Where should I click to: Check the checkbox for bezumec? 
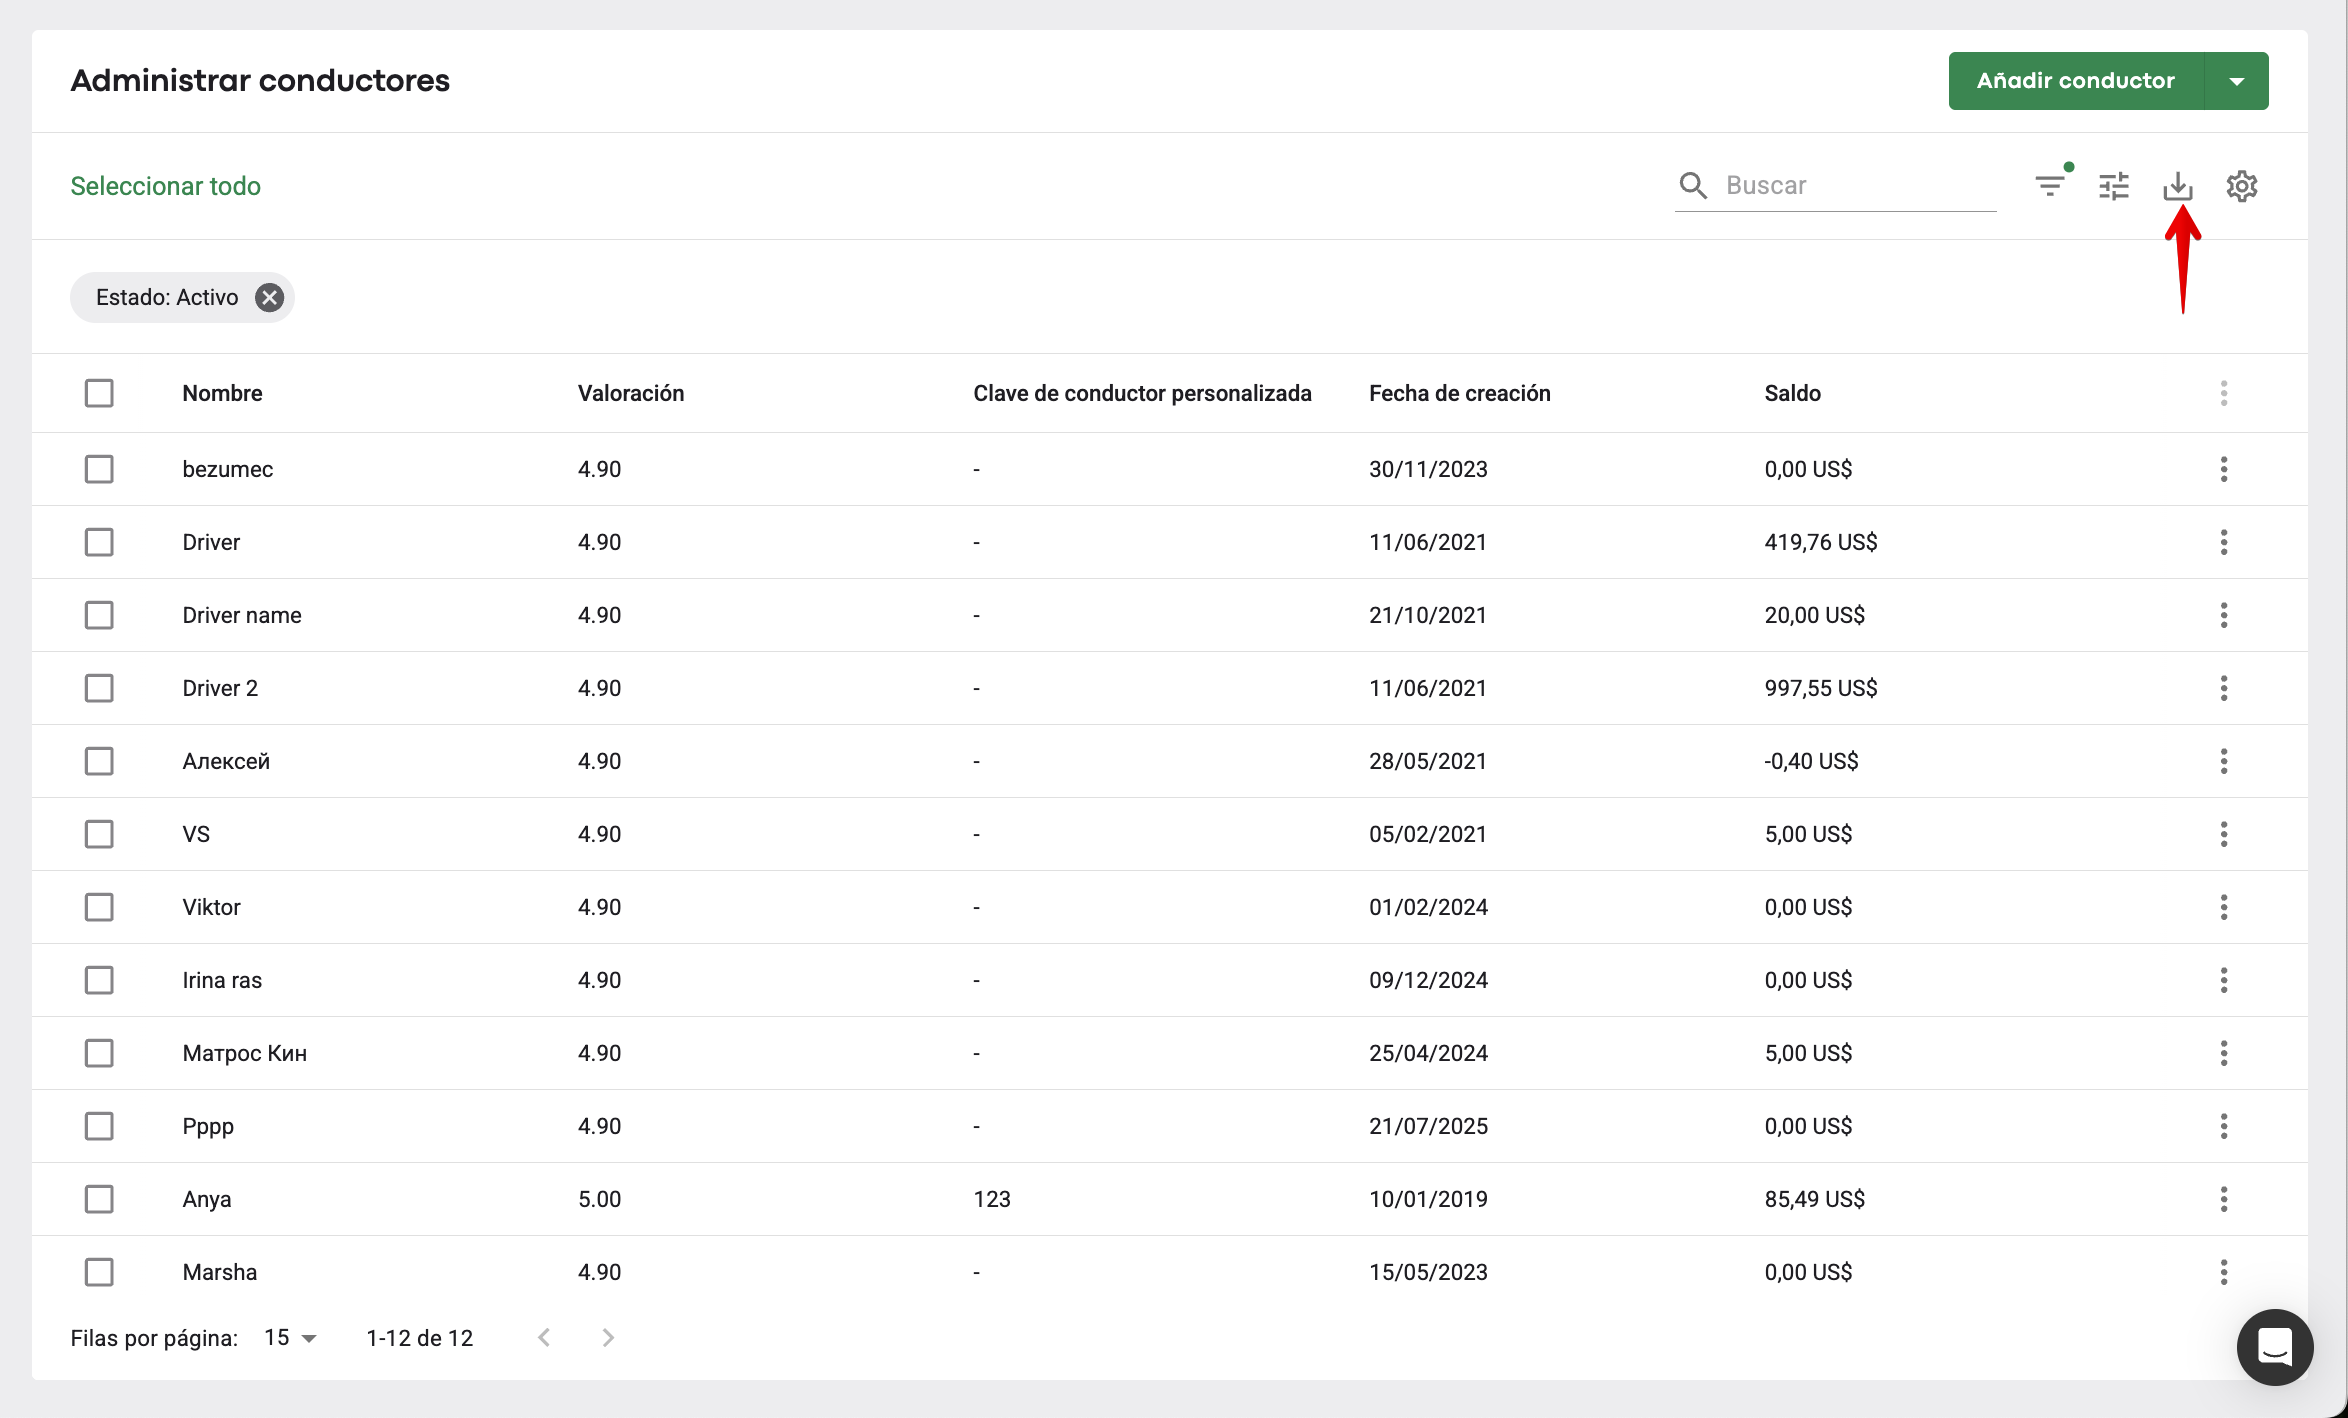(99, 469)
